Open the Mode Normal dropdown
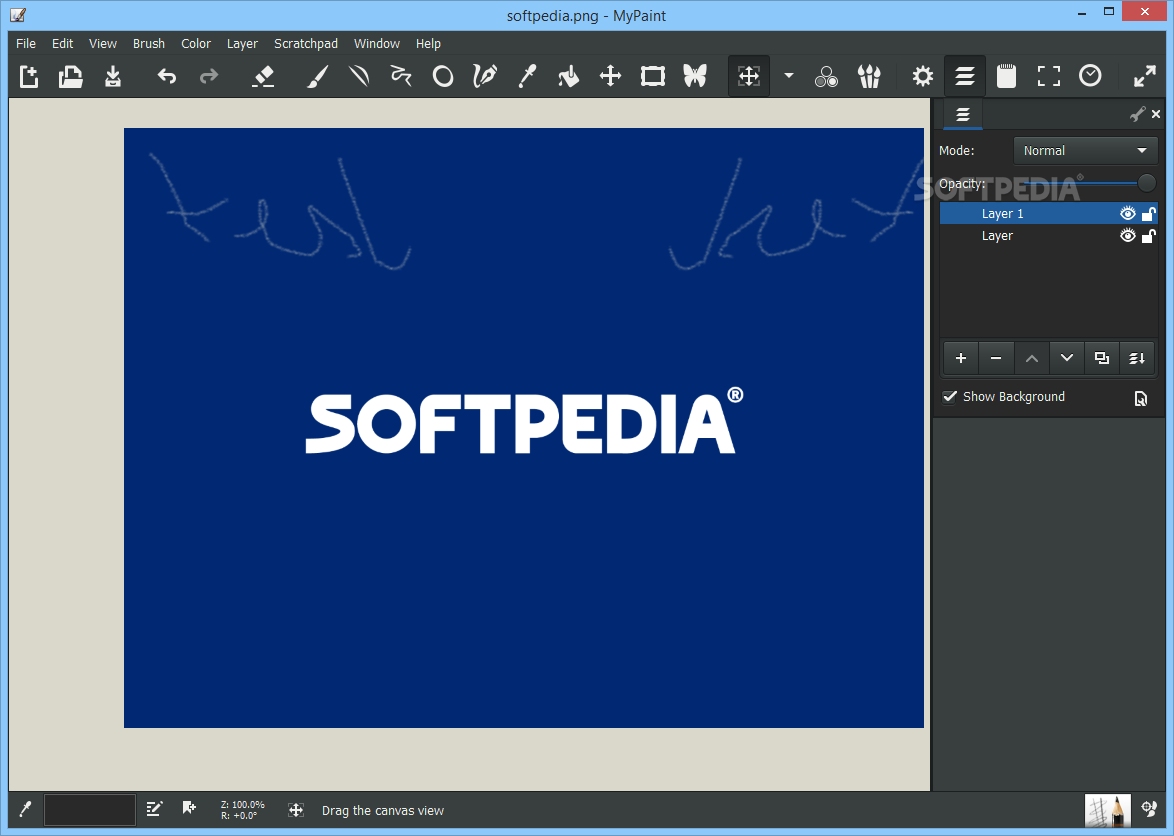 coord(1085,150)
